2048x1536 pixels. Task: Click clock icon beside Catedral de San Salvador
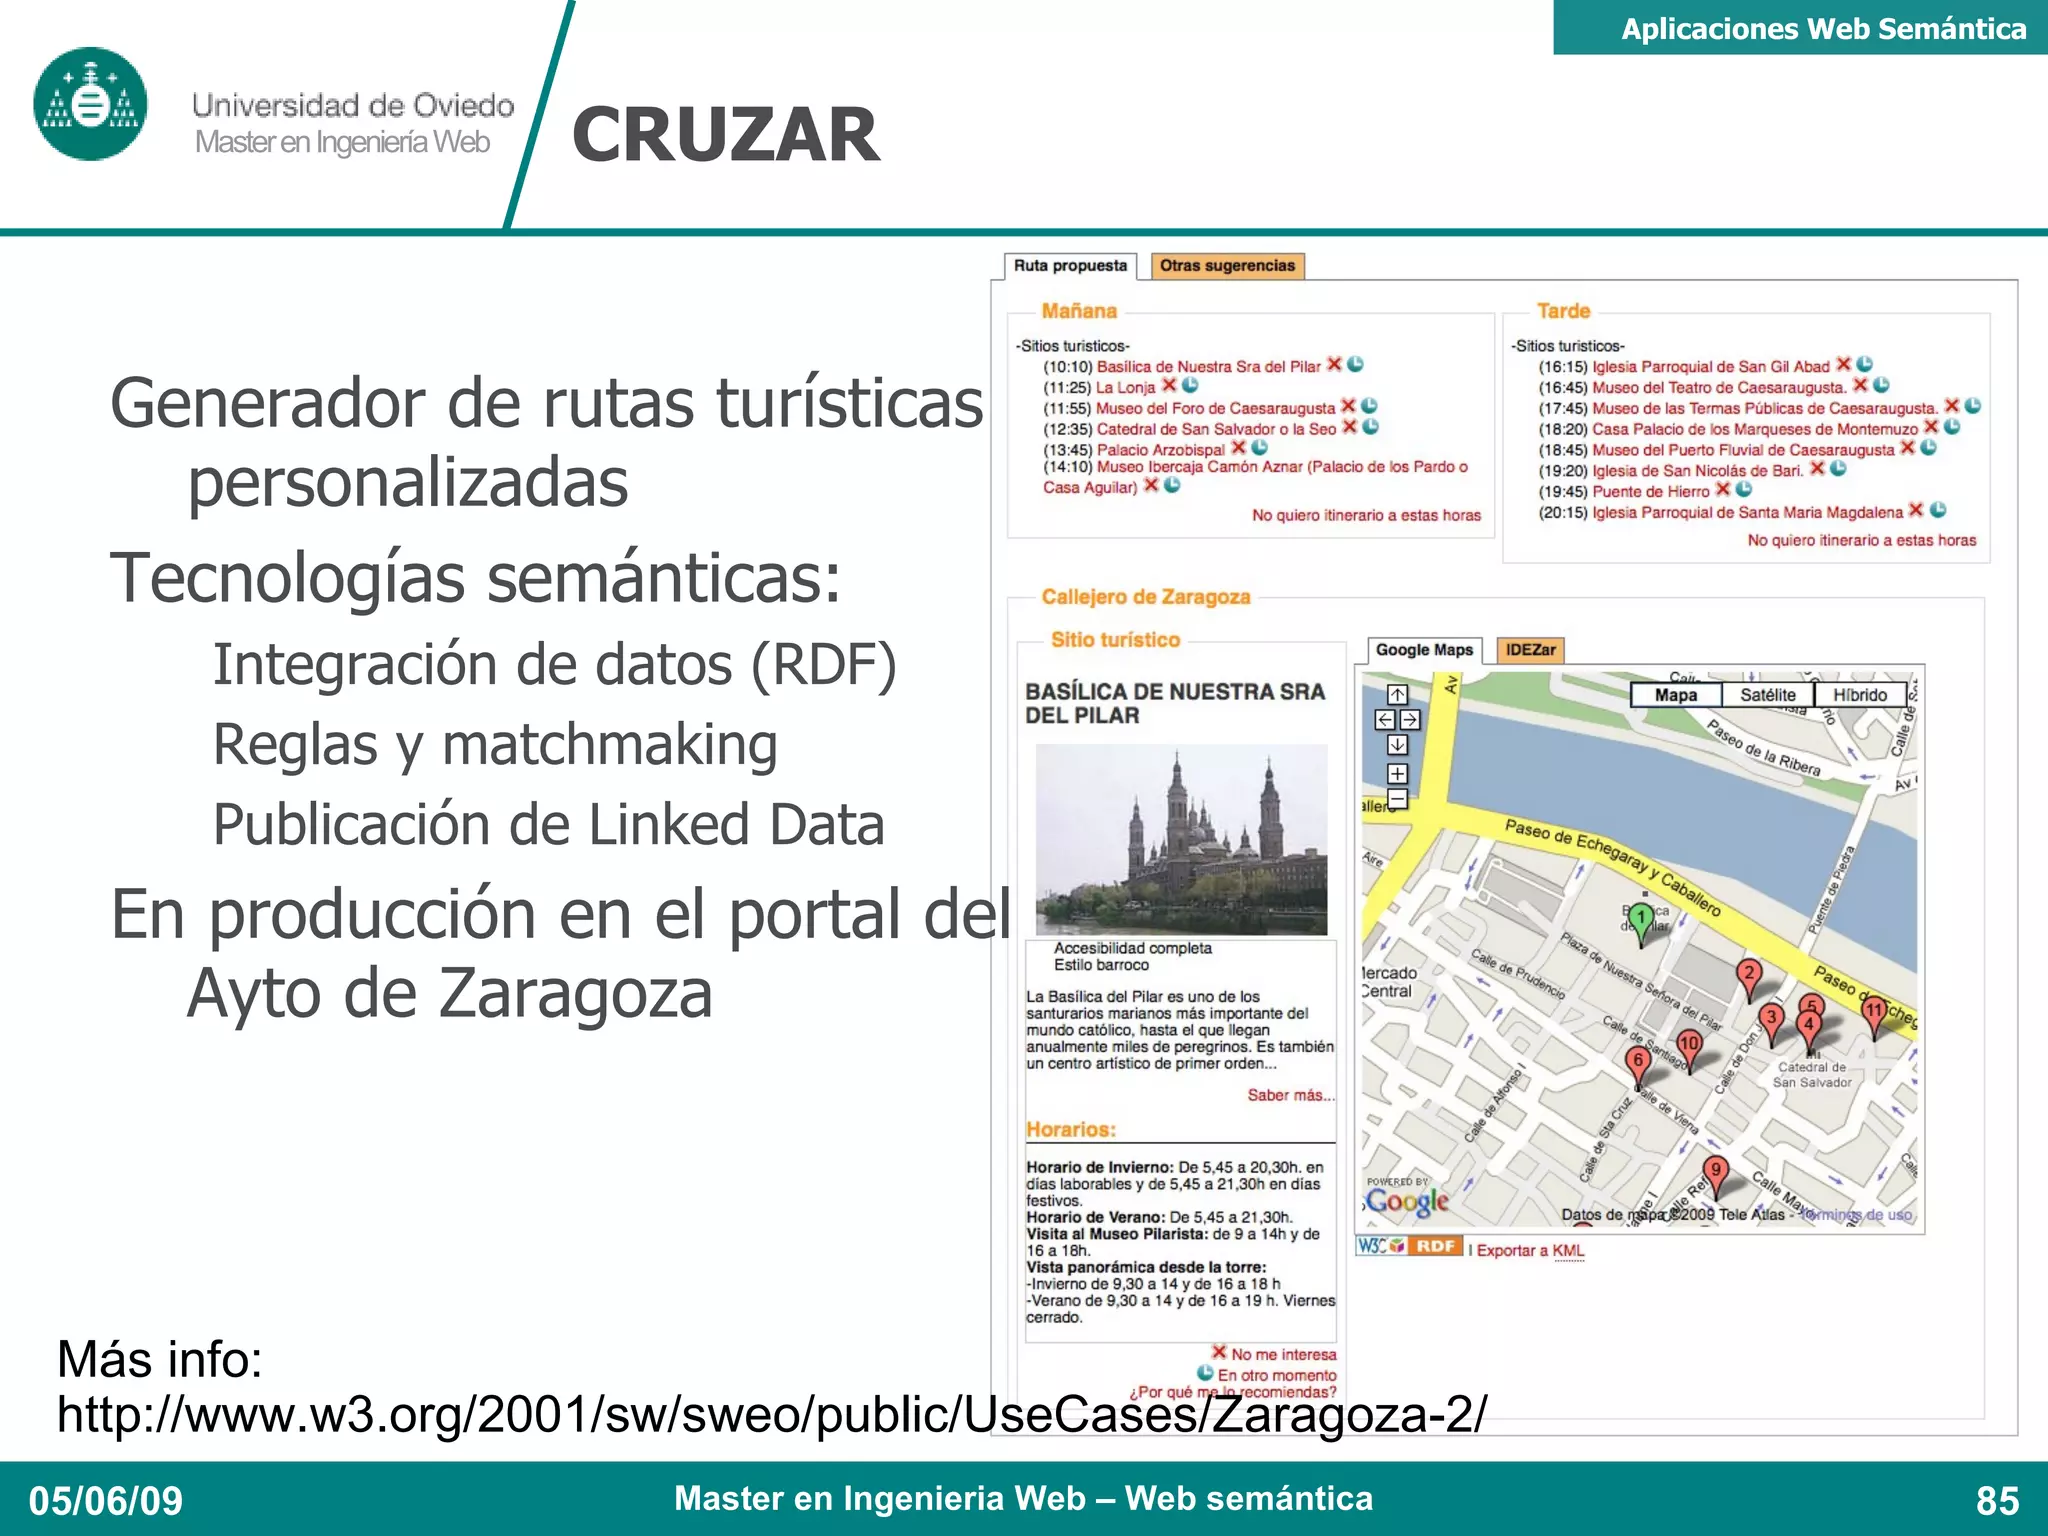pyautogui.click(x=1371, y=427)
